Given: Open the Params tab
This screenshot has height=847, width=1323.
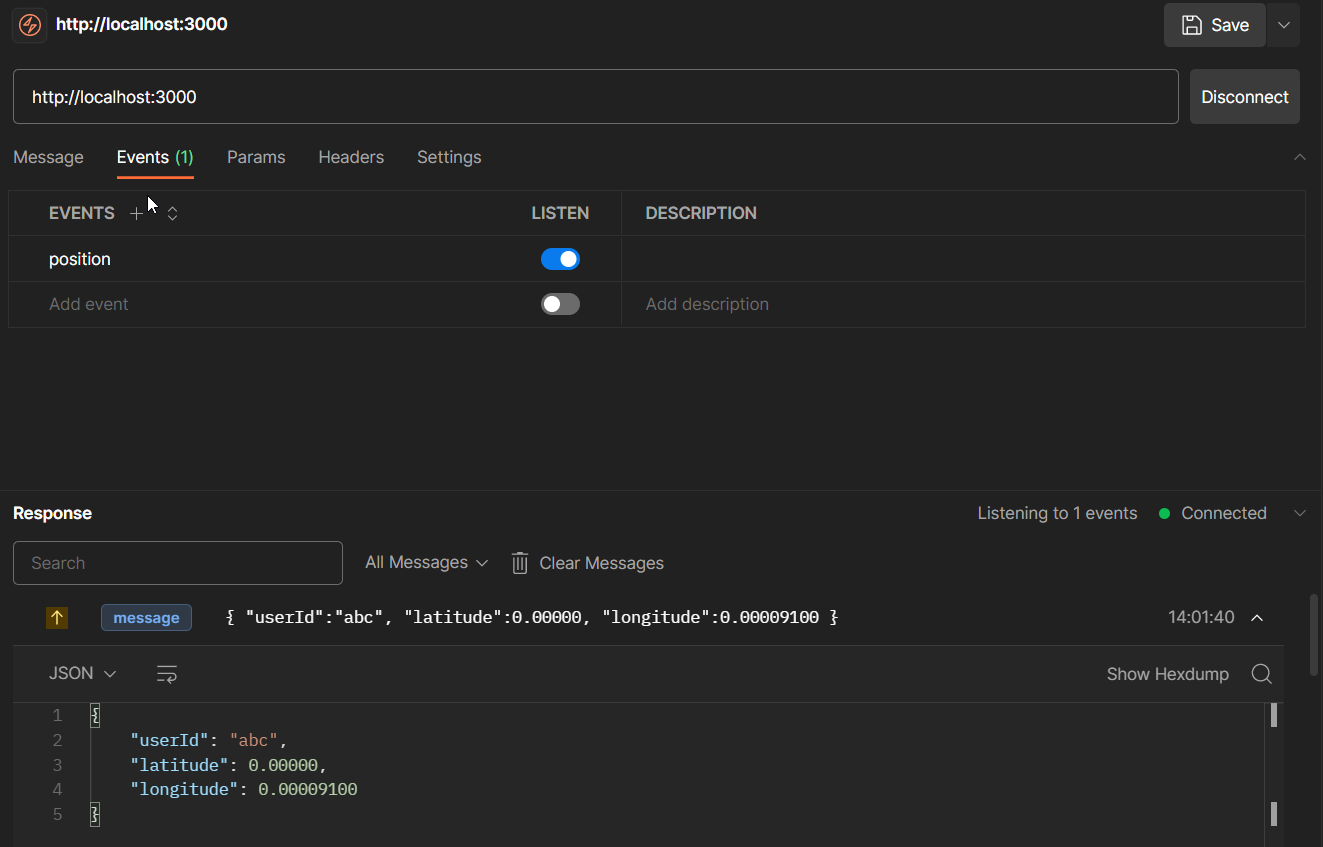Looking at the screenshot, I should 256,157.
